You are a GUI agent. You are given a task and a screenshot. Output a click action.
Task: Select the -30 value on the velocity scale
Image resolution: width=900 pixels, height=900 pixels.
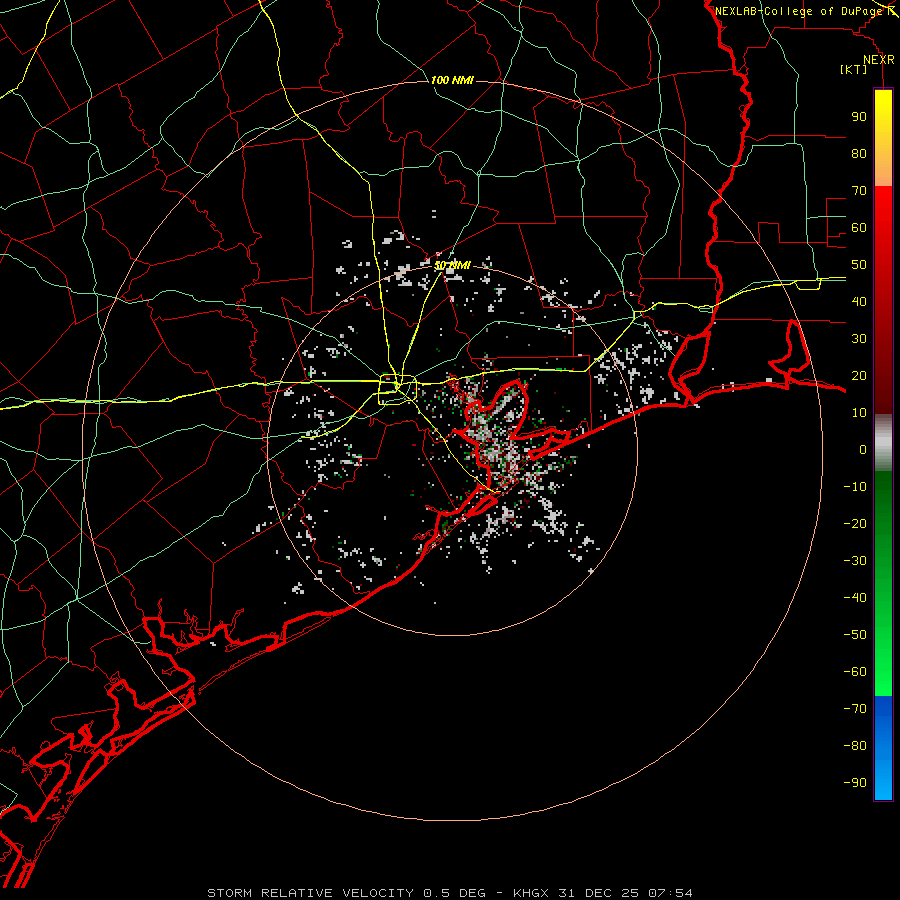855,561
